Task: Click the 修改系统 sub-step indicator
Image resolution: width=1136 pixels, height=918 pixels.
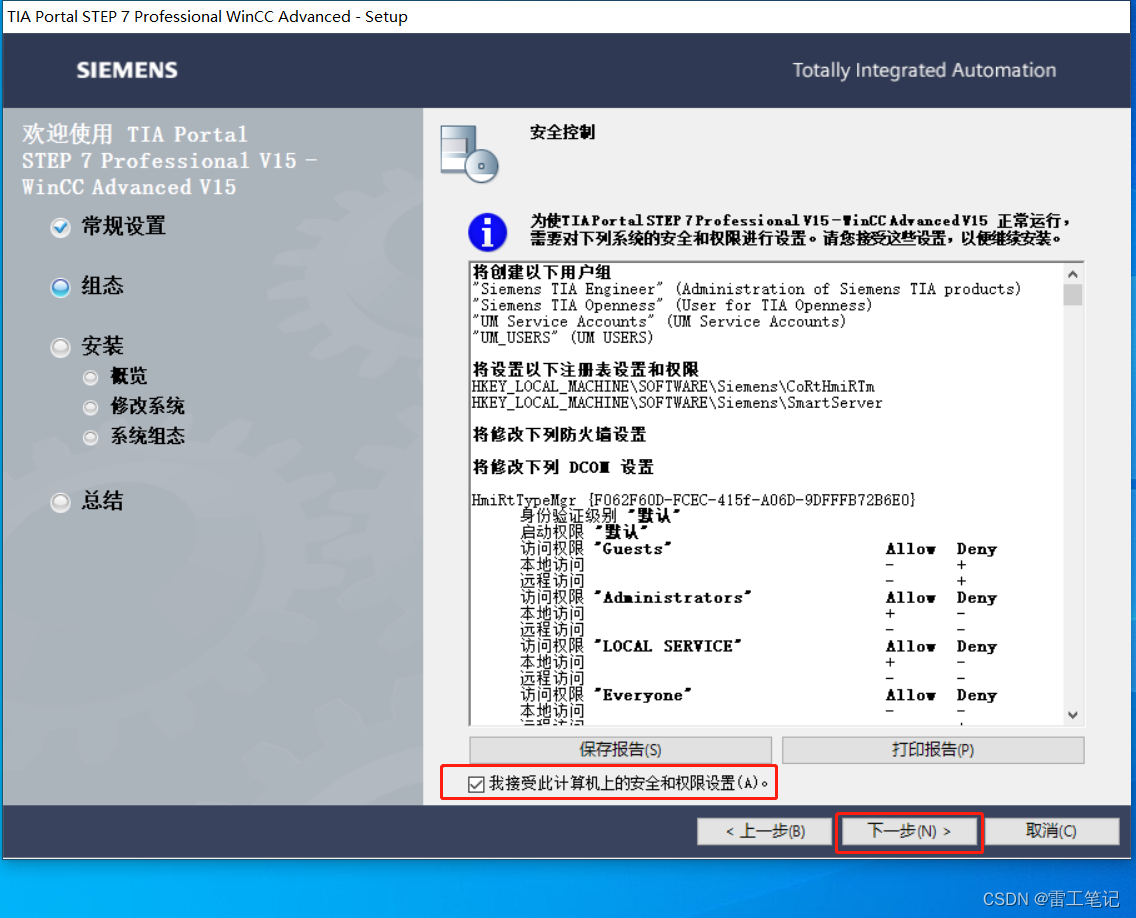Action: point(91,407)
